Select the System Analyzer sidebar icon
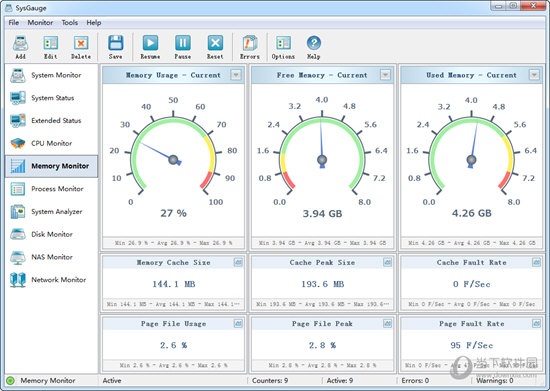 coord(18,211)
